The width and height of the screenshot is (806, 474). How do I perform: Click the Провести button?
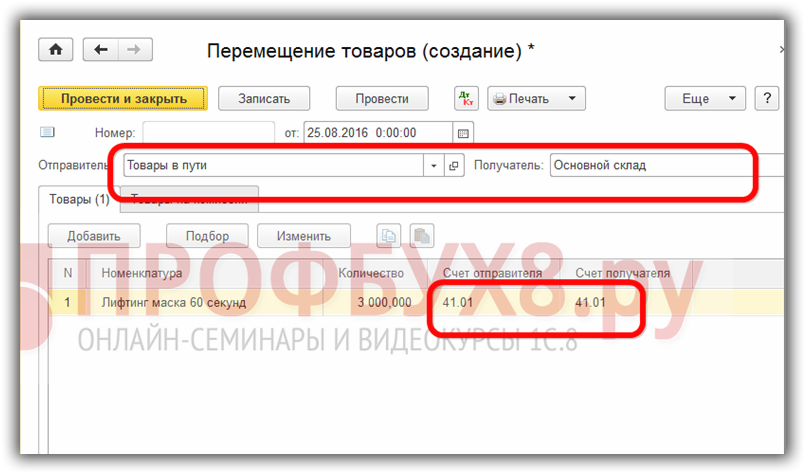click(x=382, y=98)
